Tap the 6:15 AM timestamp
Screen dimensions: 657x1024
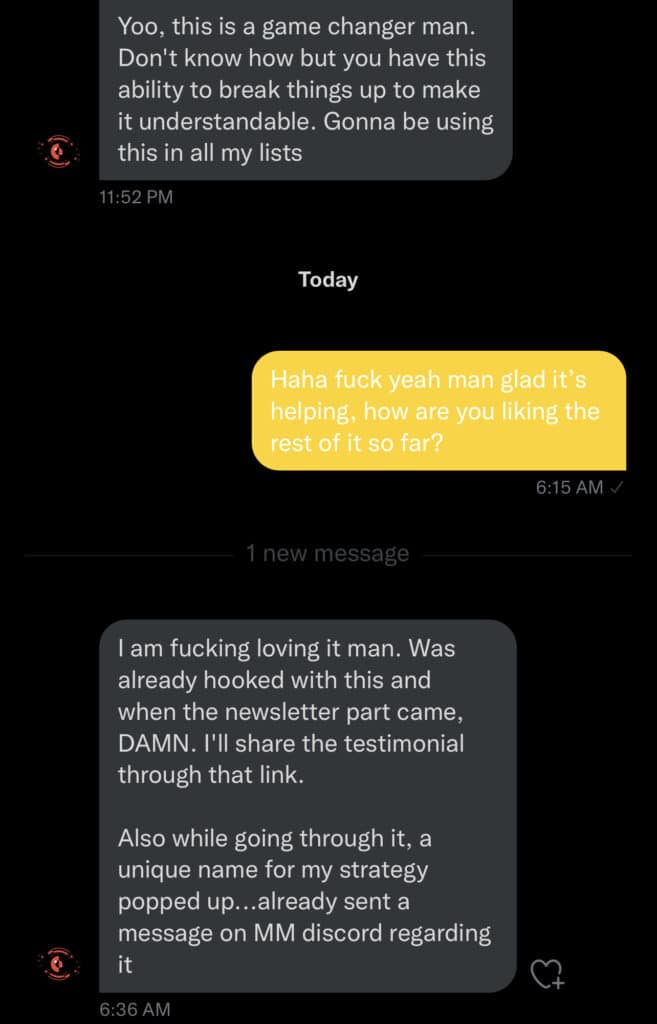click(x=569, y=487)
